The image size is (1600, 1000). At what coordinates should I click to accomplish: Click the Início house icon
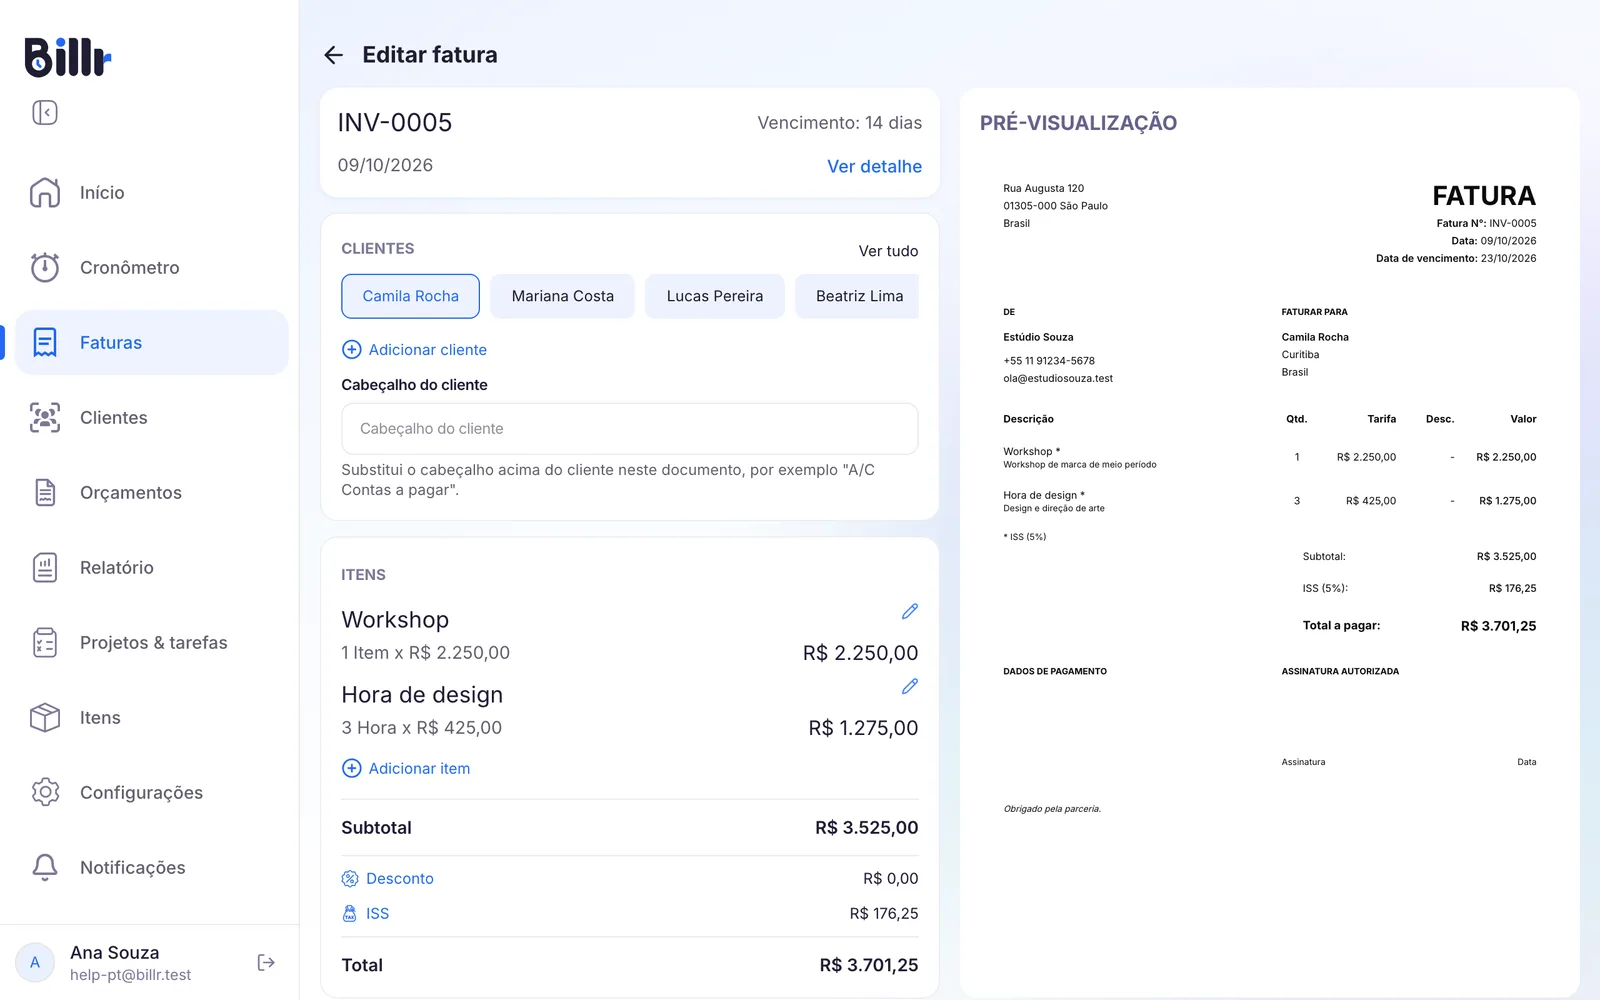click(45, 192)
